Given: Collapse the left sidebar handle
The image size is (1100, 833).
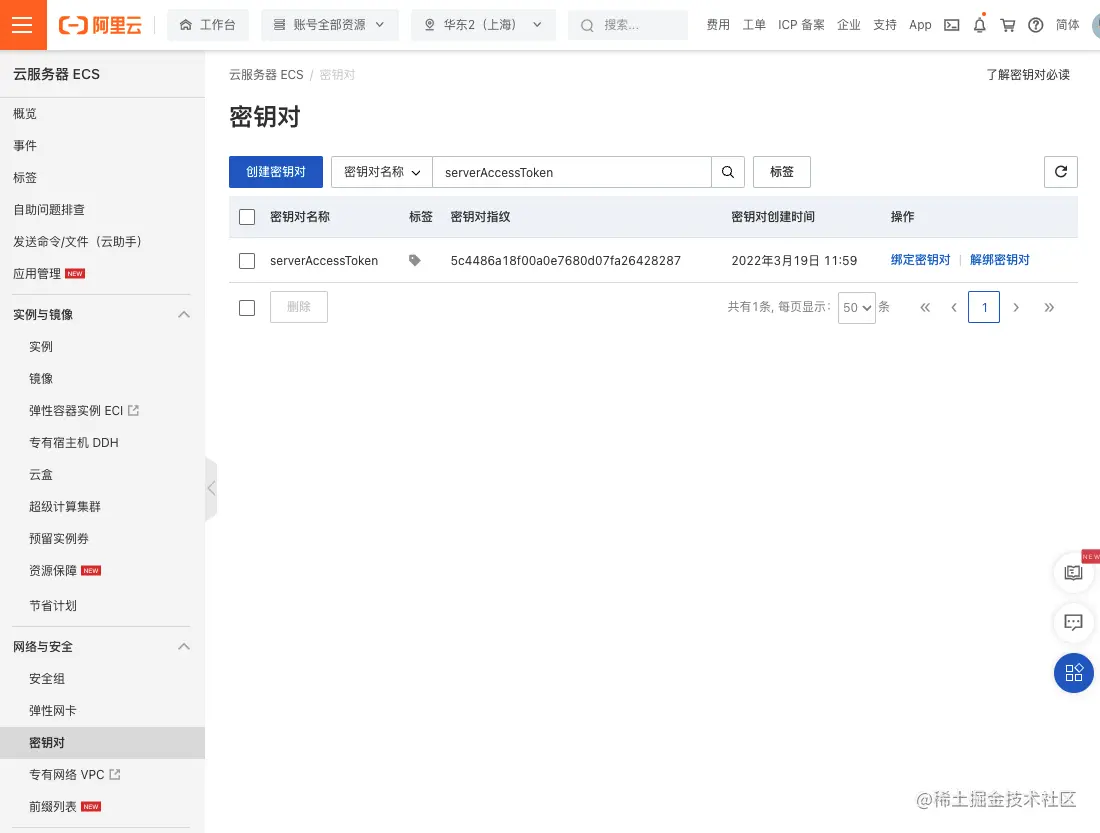Looking at the screenshot, I should [x=211, y=488].
